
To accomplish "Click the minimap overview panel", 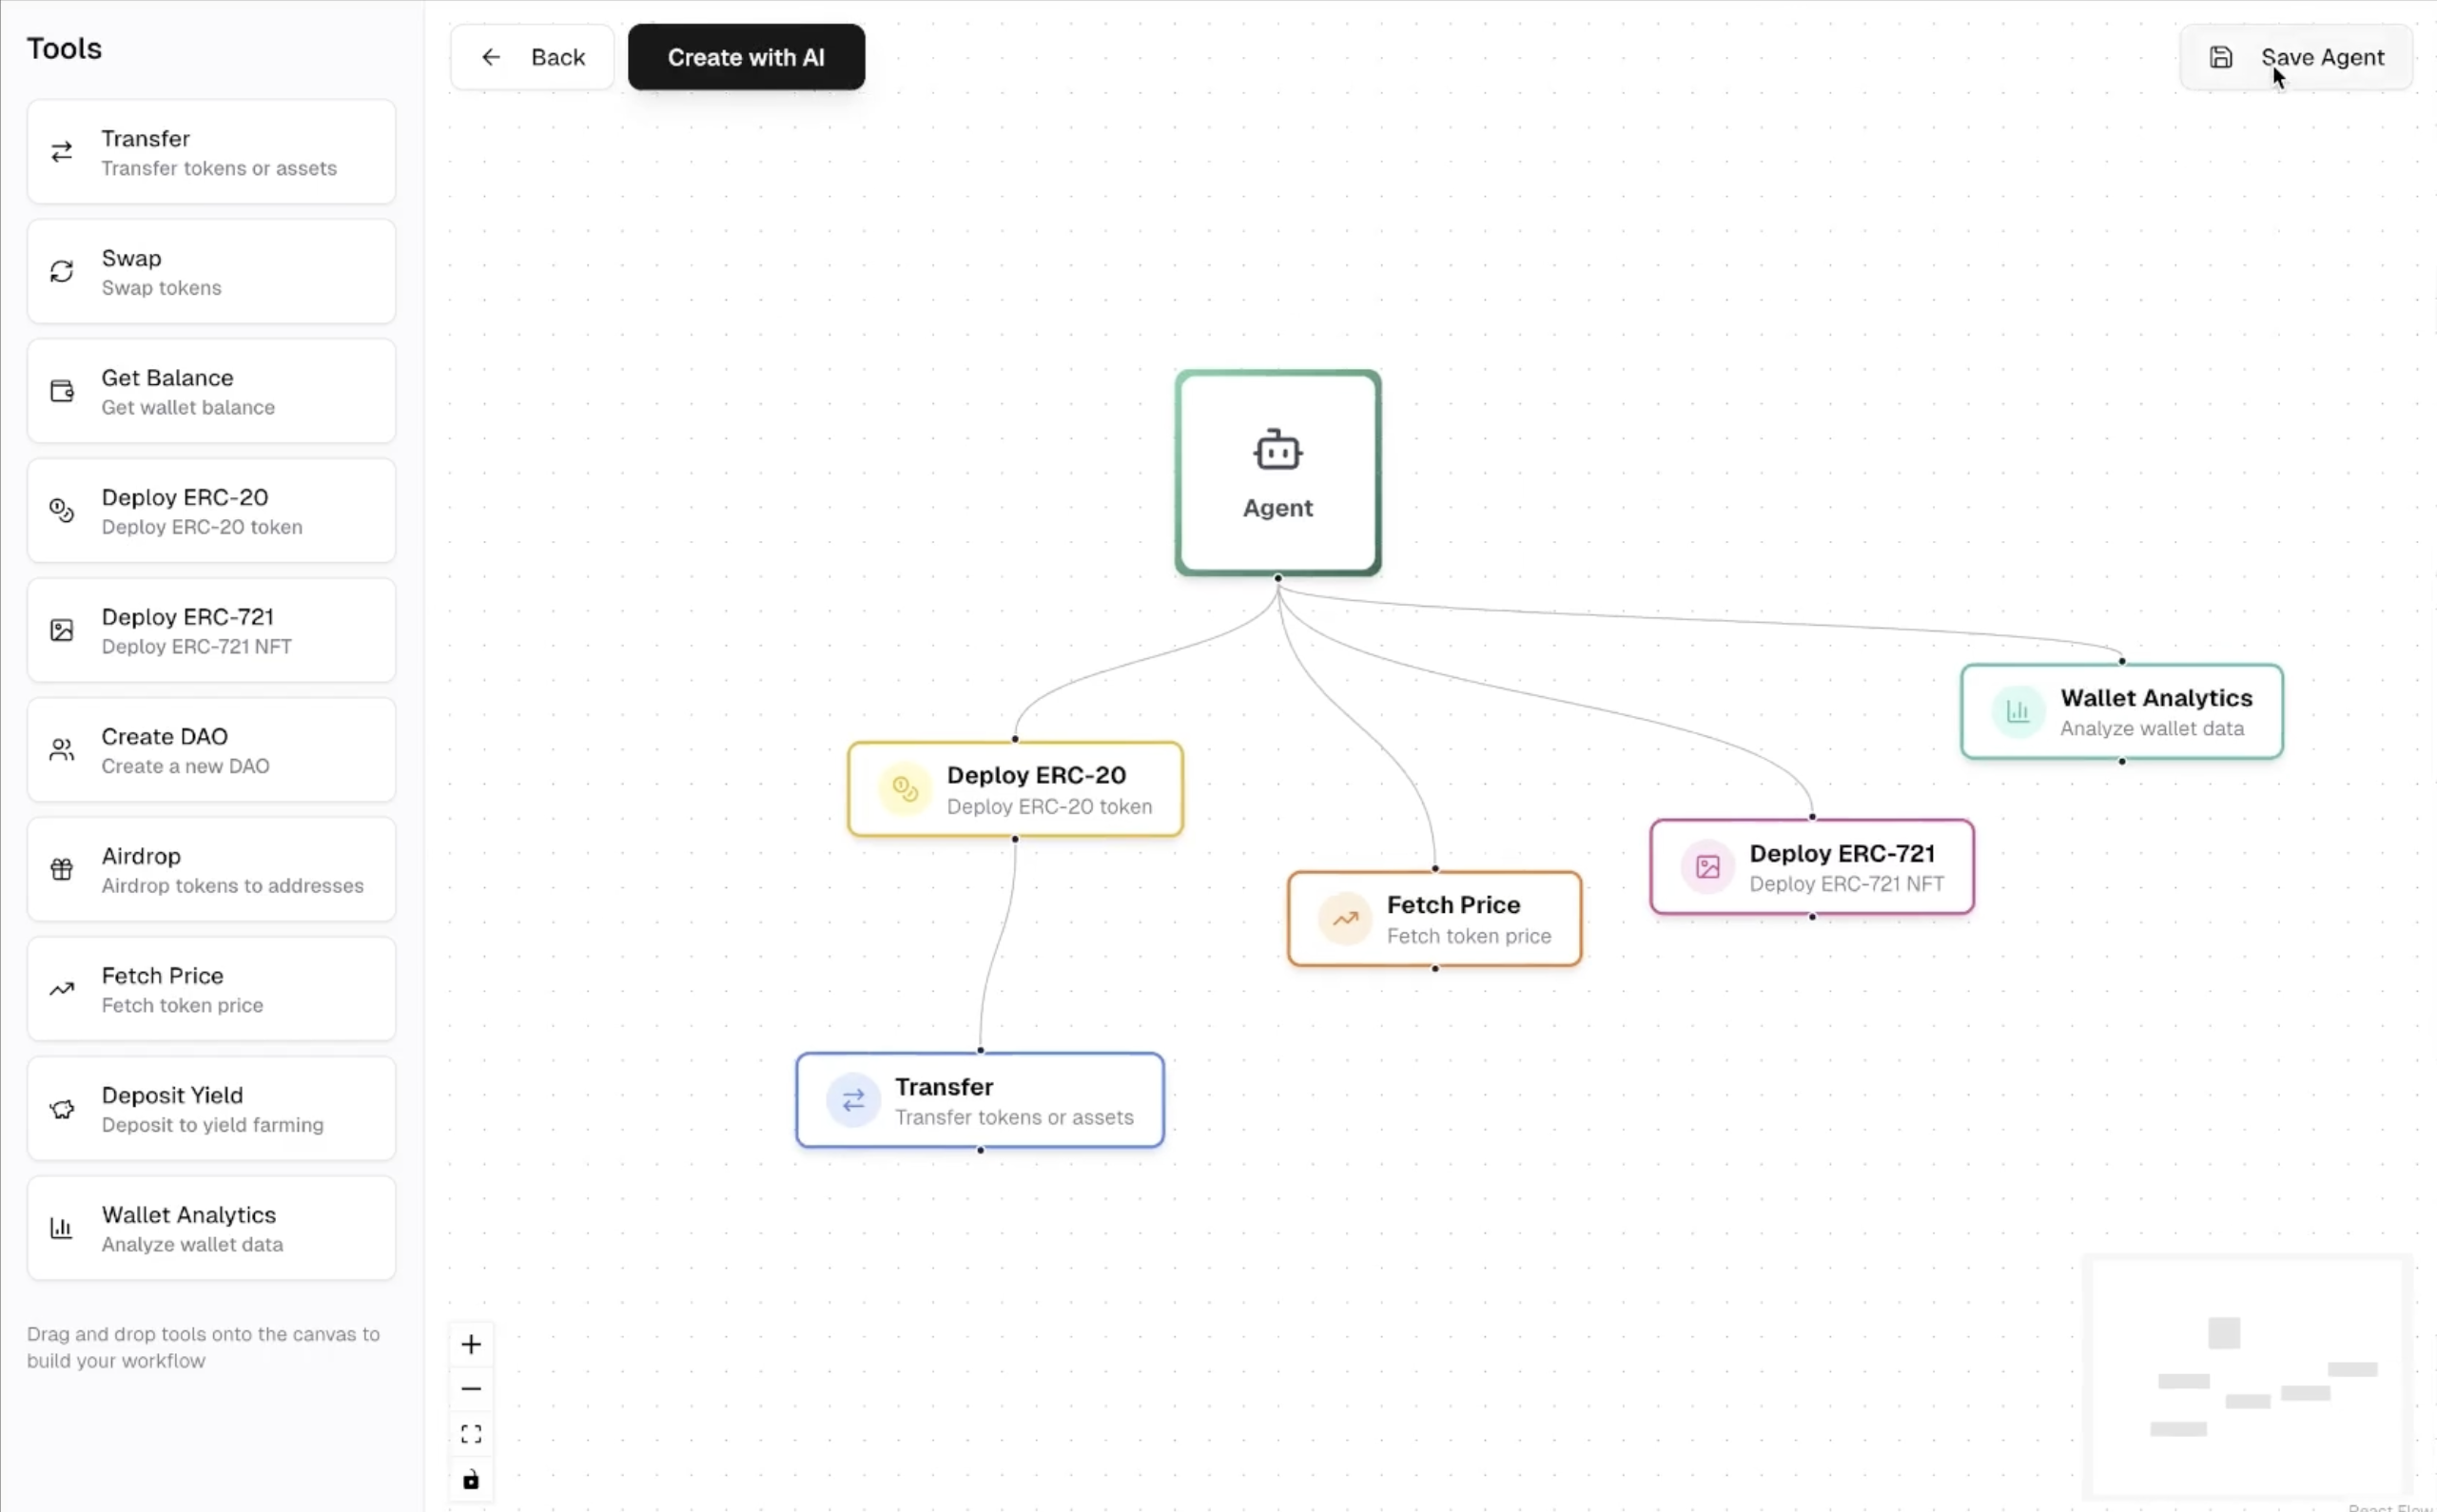I will pyautogui.click(x=2246, y=1377).
